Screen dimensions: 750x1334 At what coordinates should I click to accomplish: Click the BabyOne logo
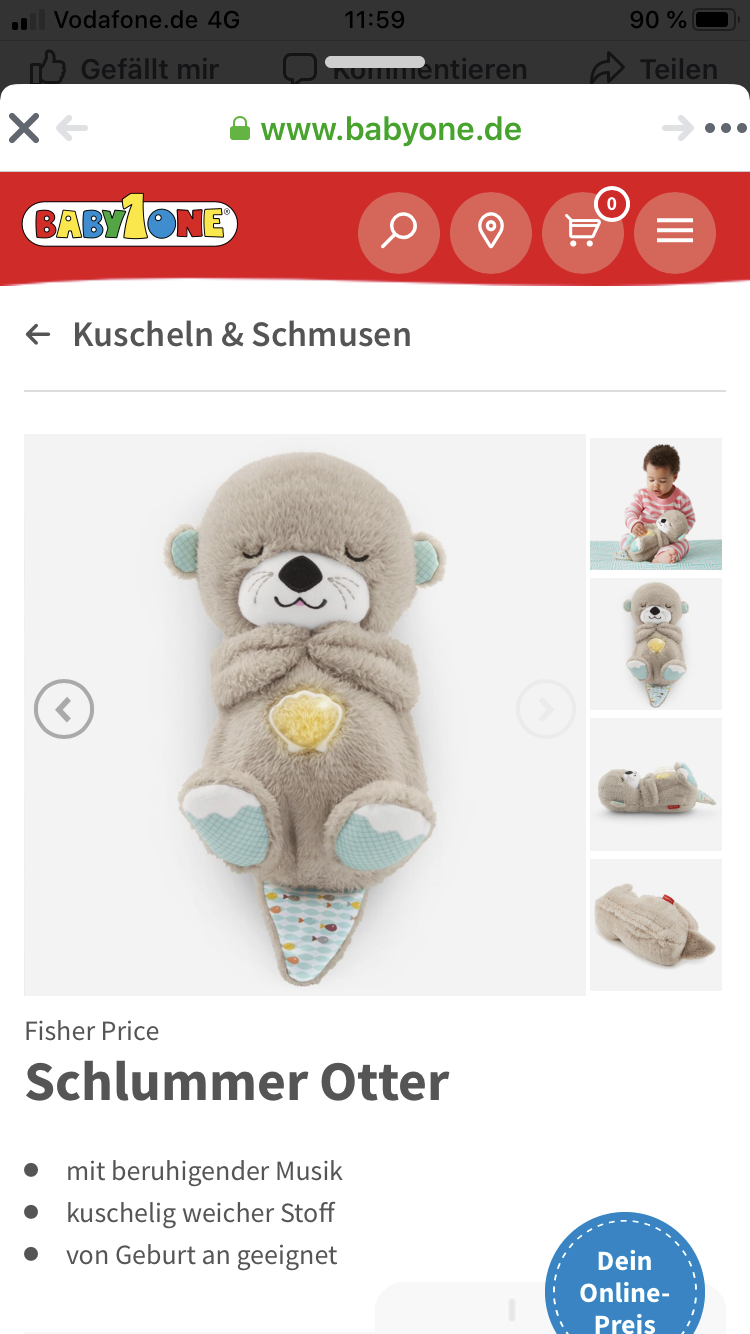[x=130, y=223]
